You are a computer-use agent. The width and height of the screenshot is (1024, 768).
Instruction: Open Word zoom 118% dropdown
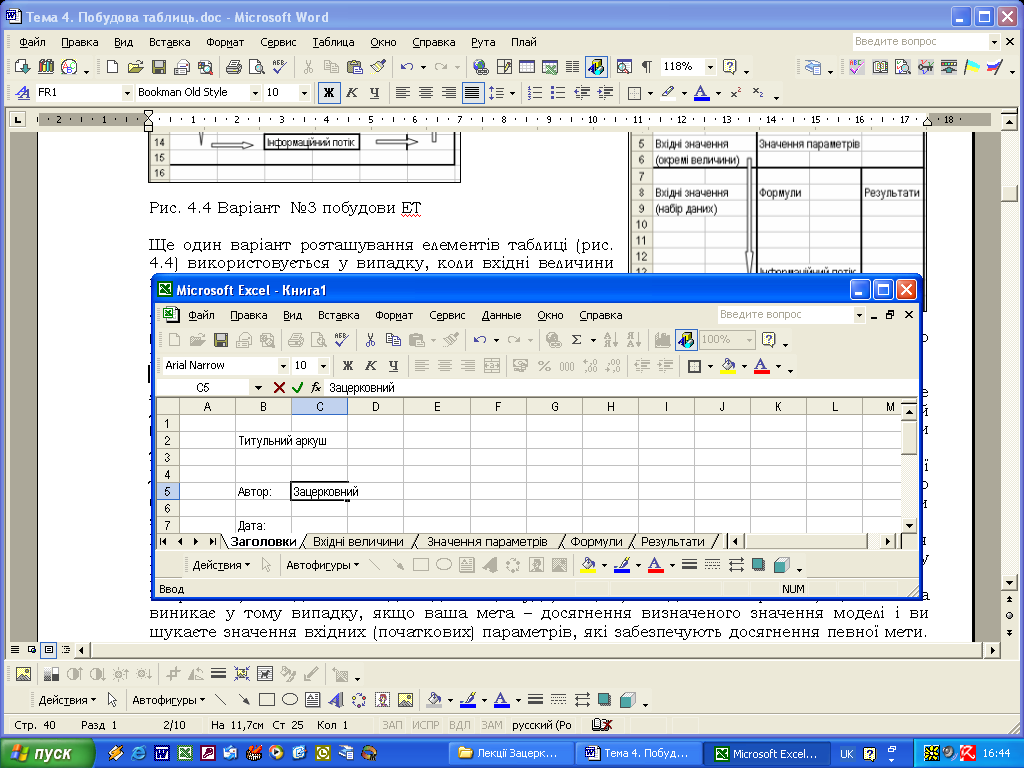710,67
